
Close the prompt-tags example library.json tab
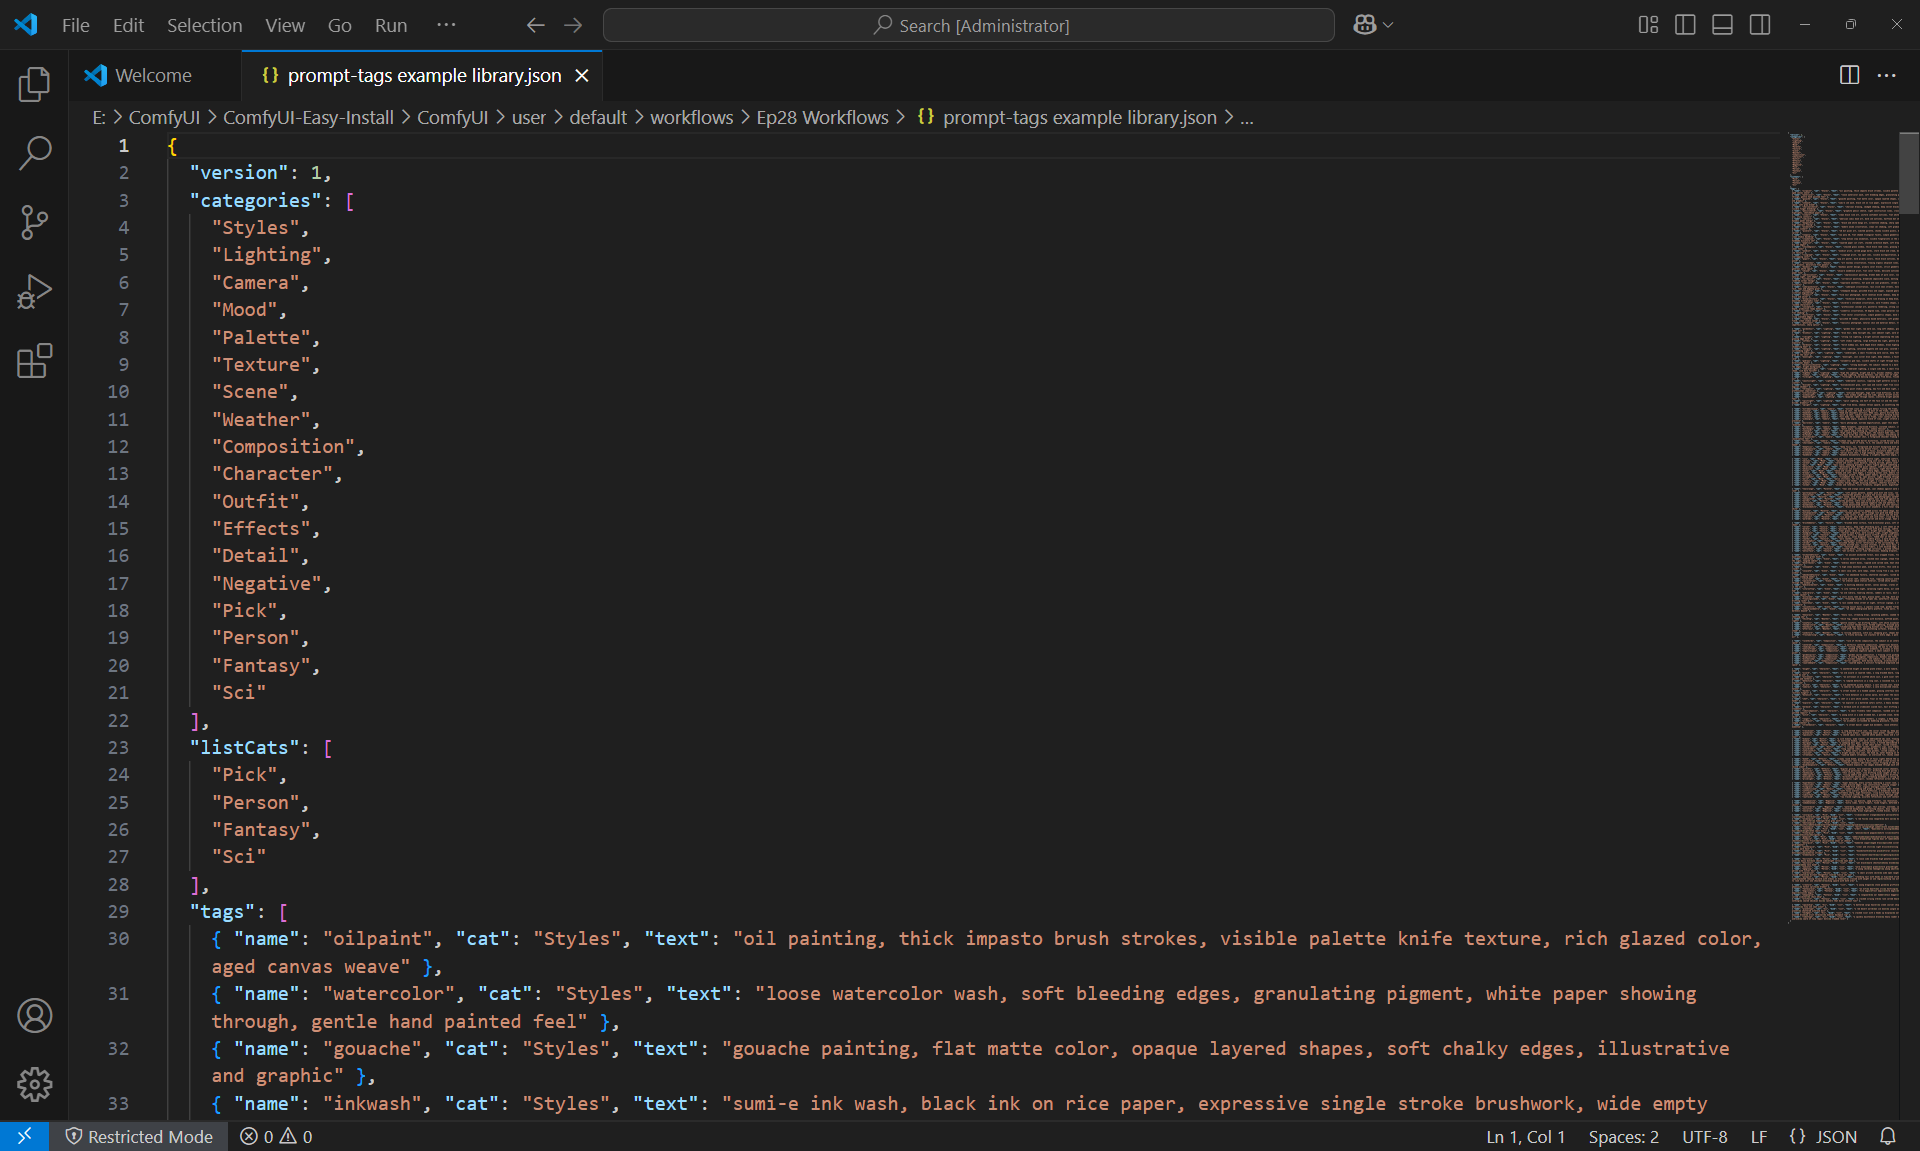(x=582, y=76)
